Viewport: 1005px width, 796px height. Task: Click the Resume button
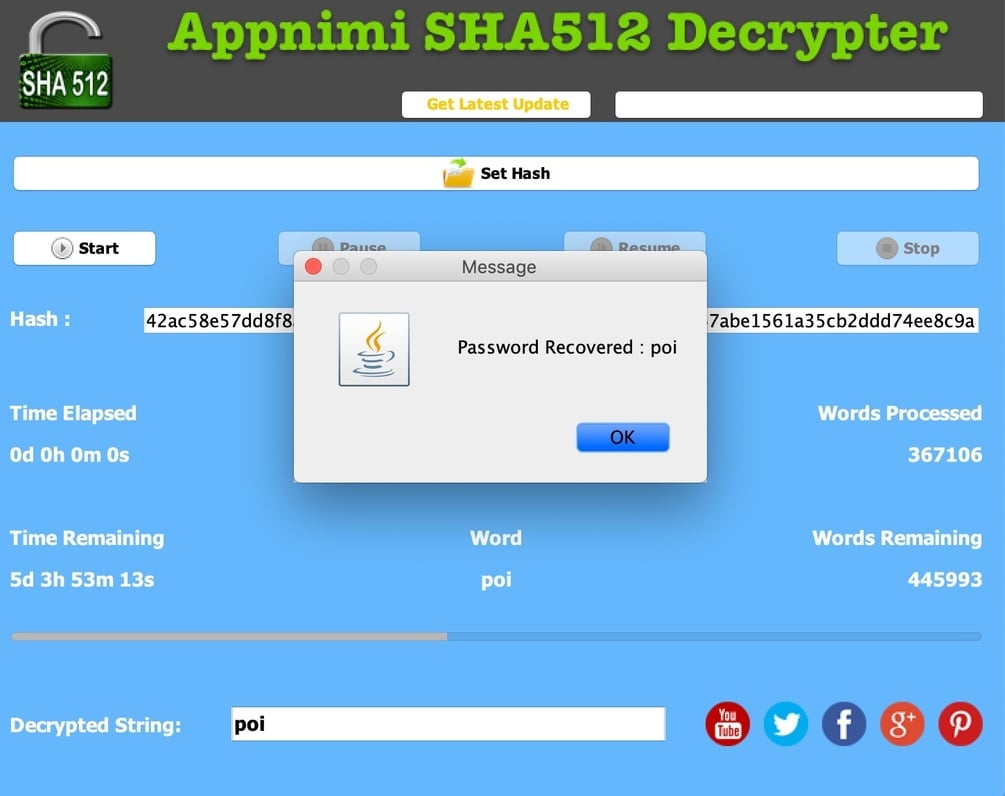pyautogui.click(x=635, y=242)
